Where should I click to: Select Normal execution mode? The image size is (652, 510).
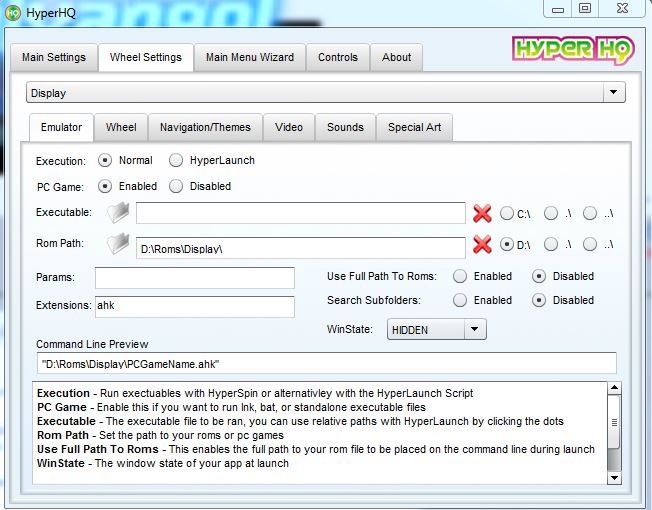coord(105,160)
